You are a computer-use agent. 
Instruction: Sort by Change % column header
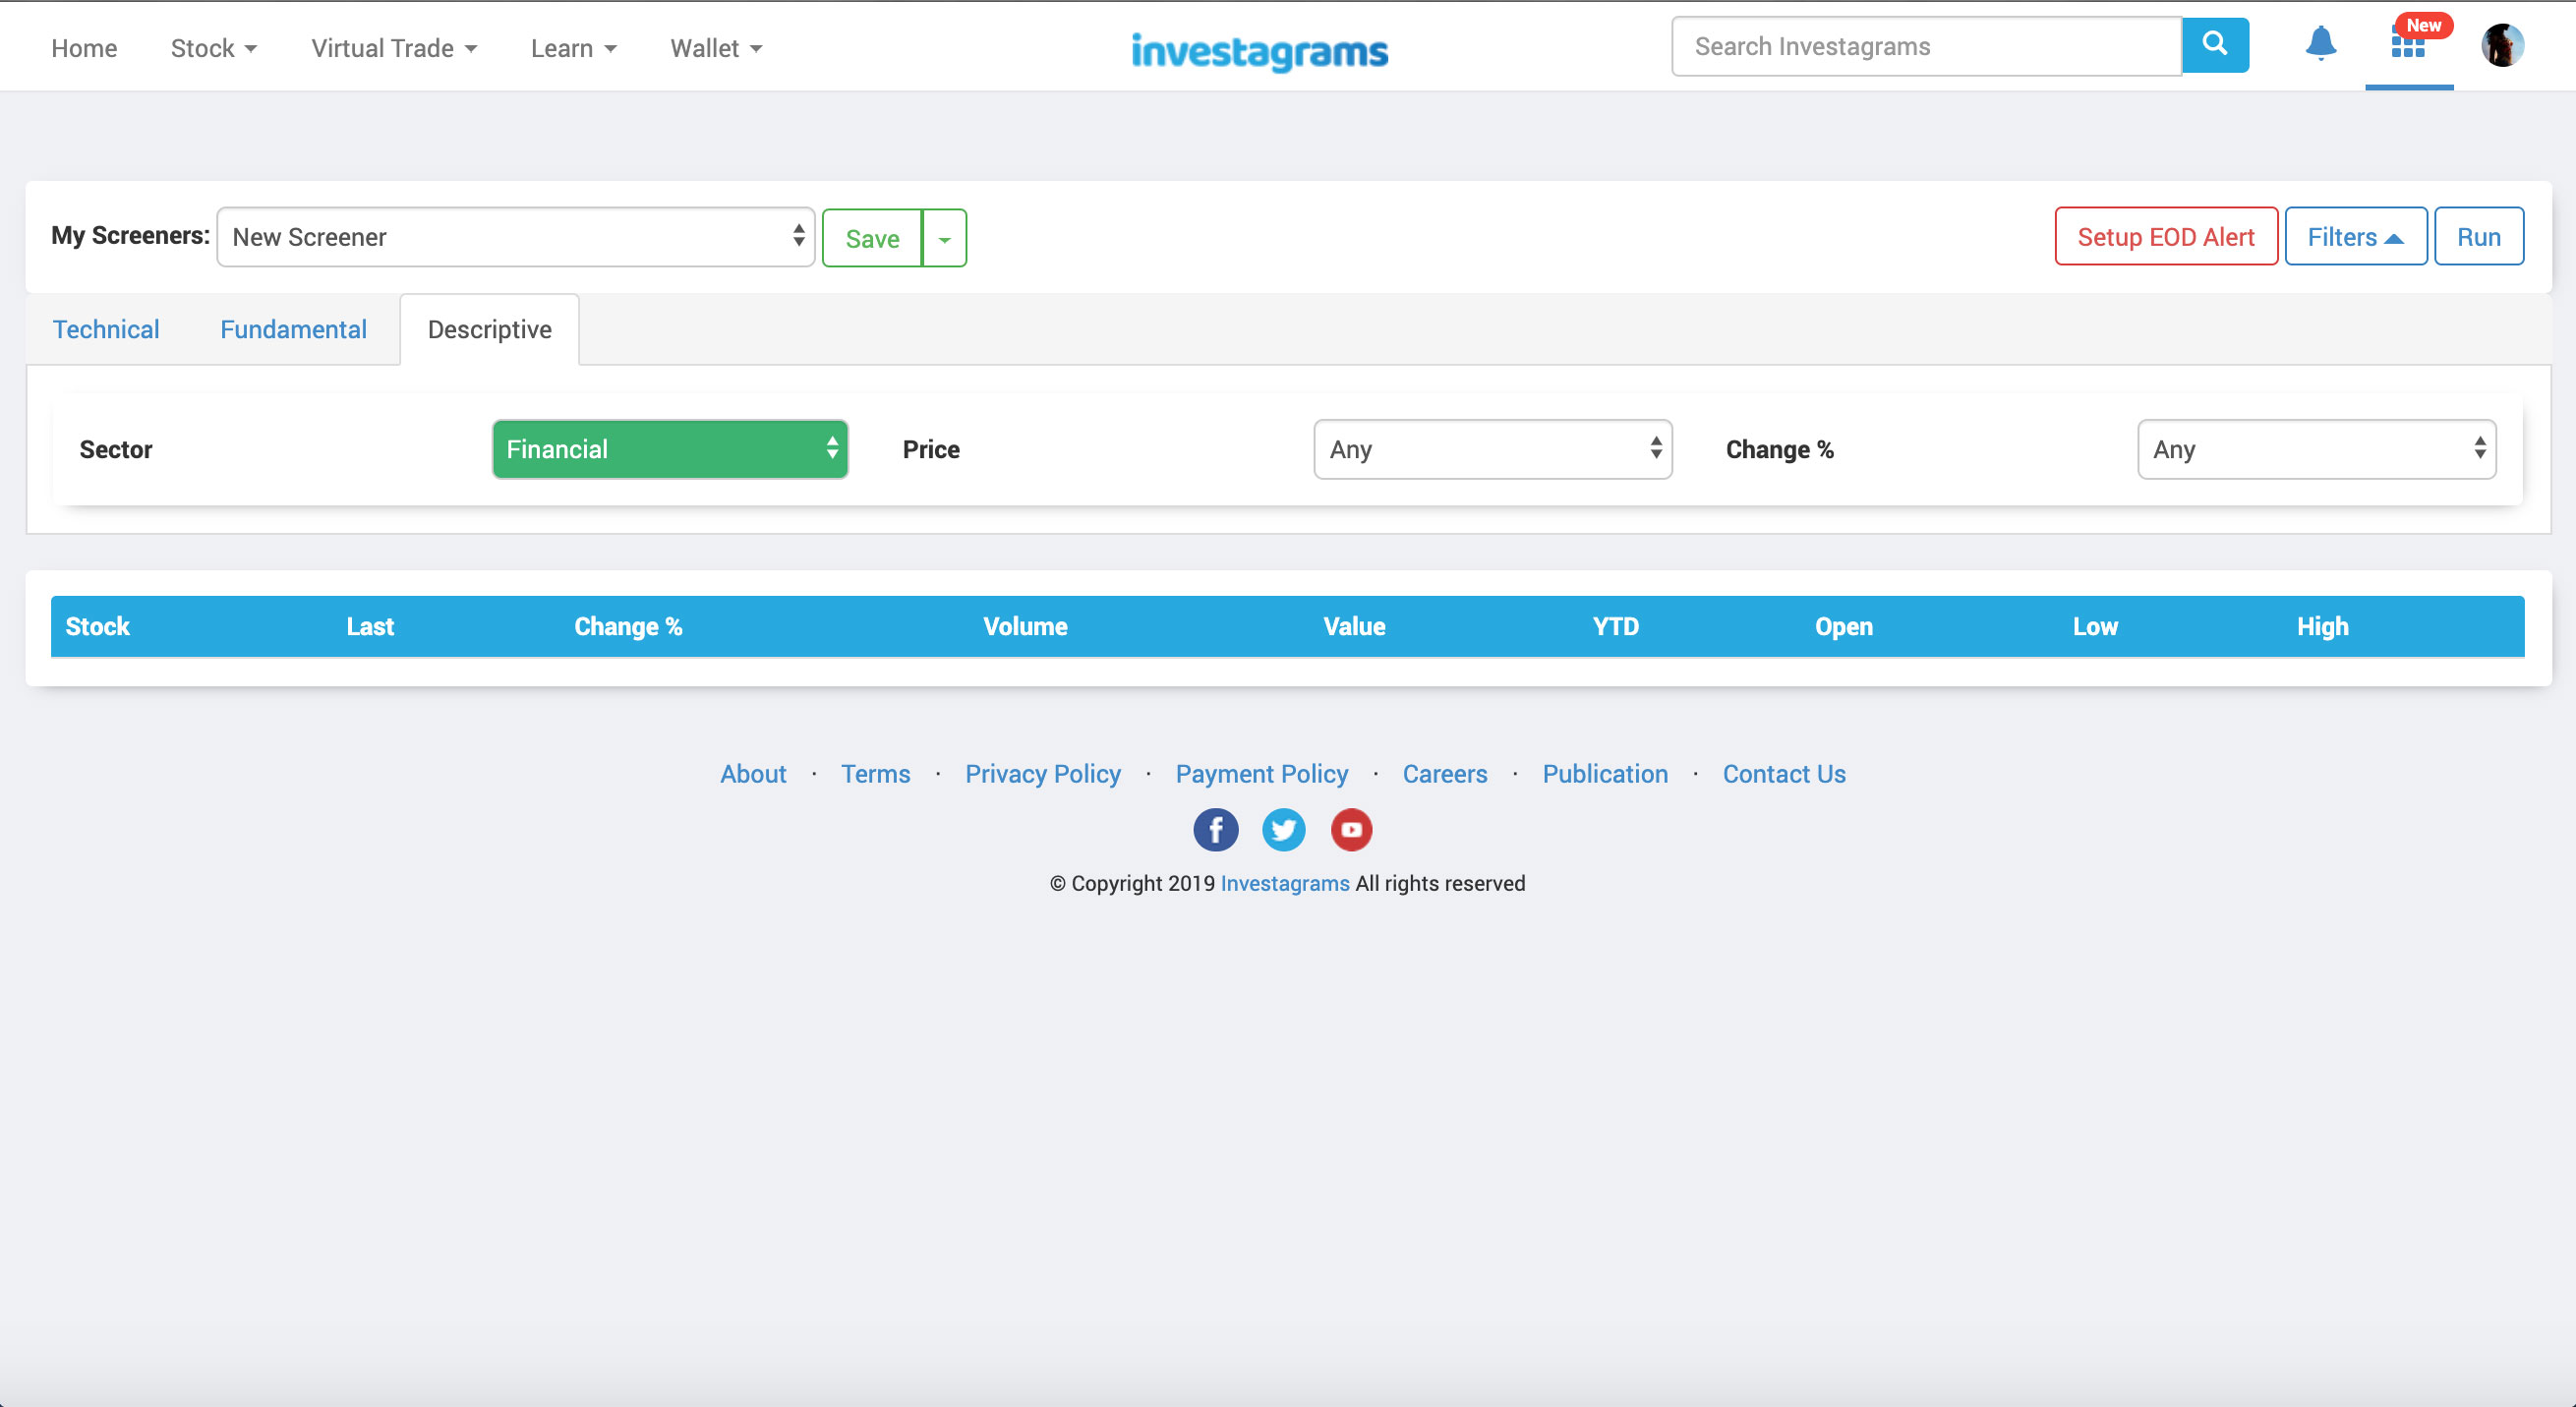628,627
